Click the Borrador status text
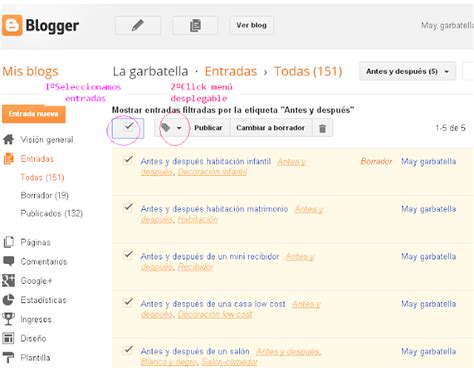The height and width of the screenshot is (371, 474). pyautogui.click(x=376, y=161)
